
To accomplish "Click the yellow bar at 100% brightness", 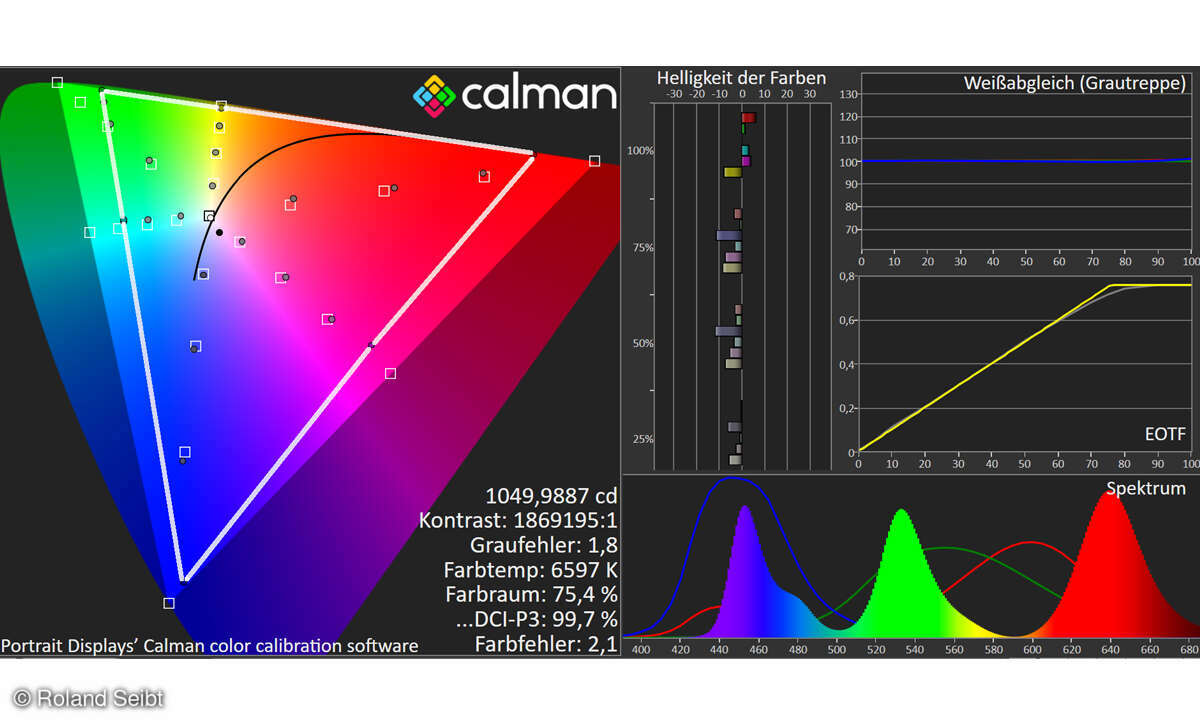I will point(732,172).
